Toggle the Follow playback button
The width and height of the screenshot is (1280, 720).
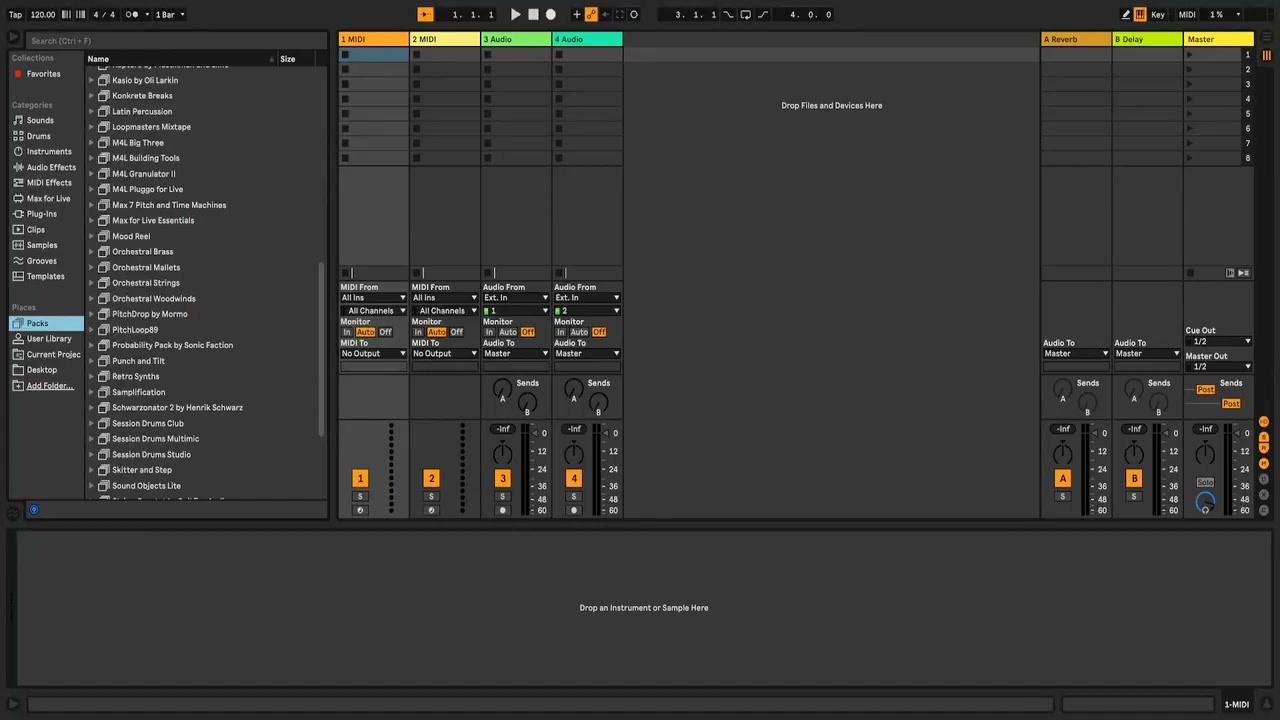(425, 15)
